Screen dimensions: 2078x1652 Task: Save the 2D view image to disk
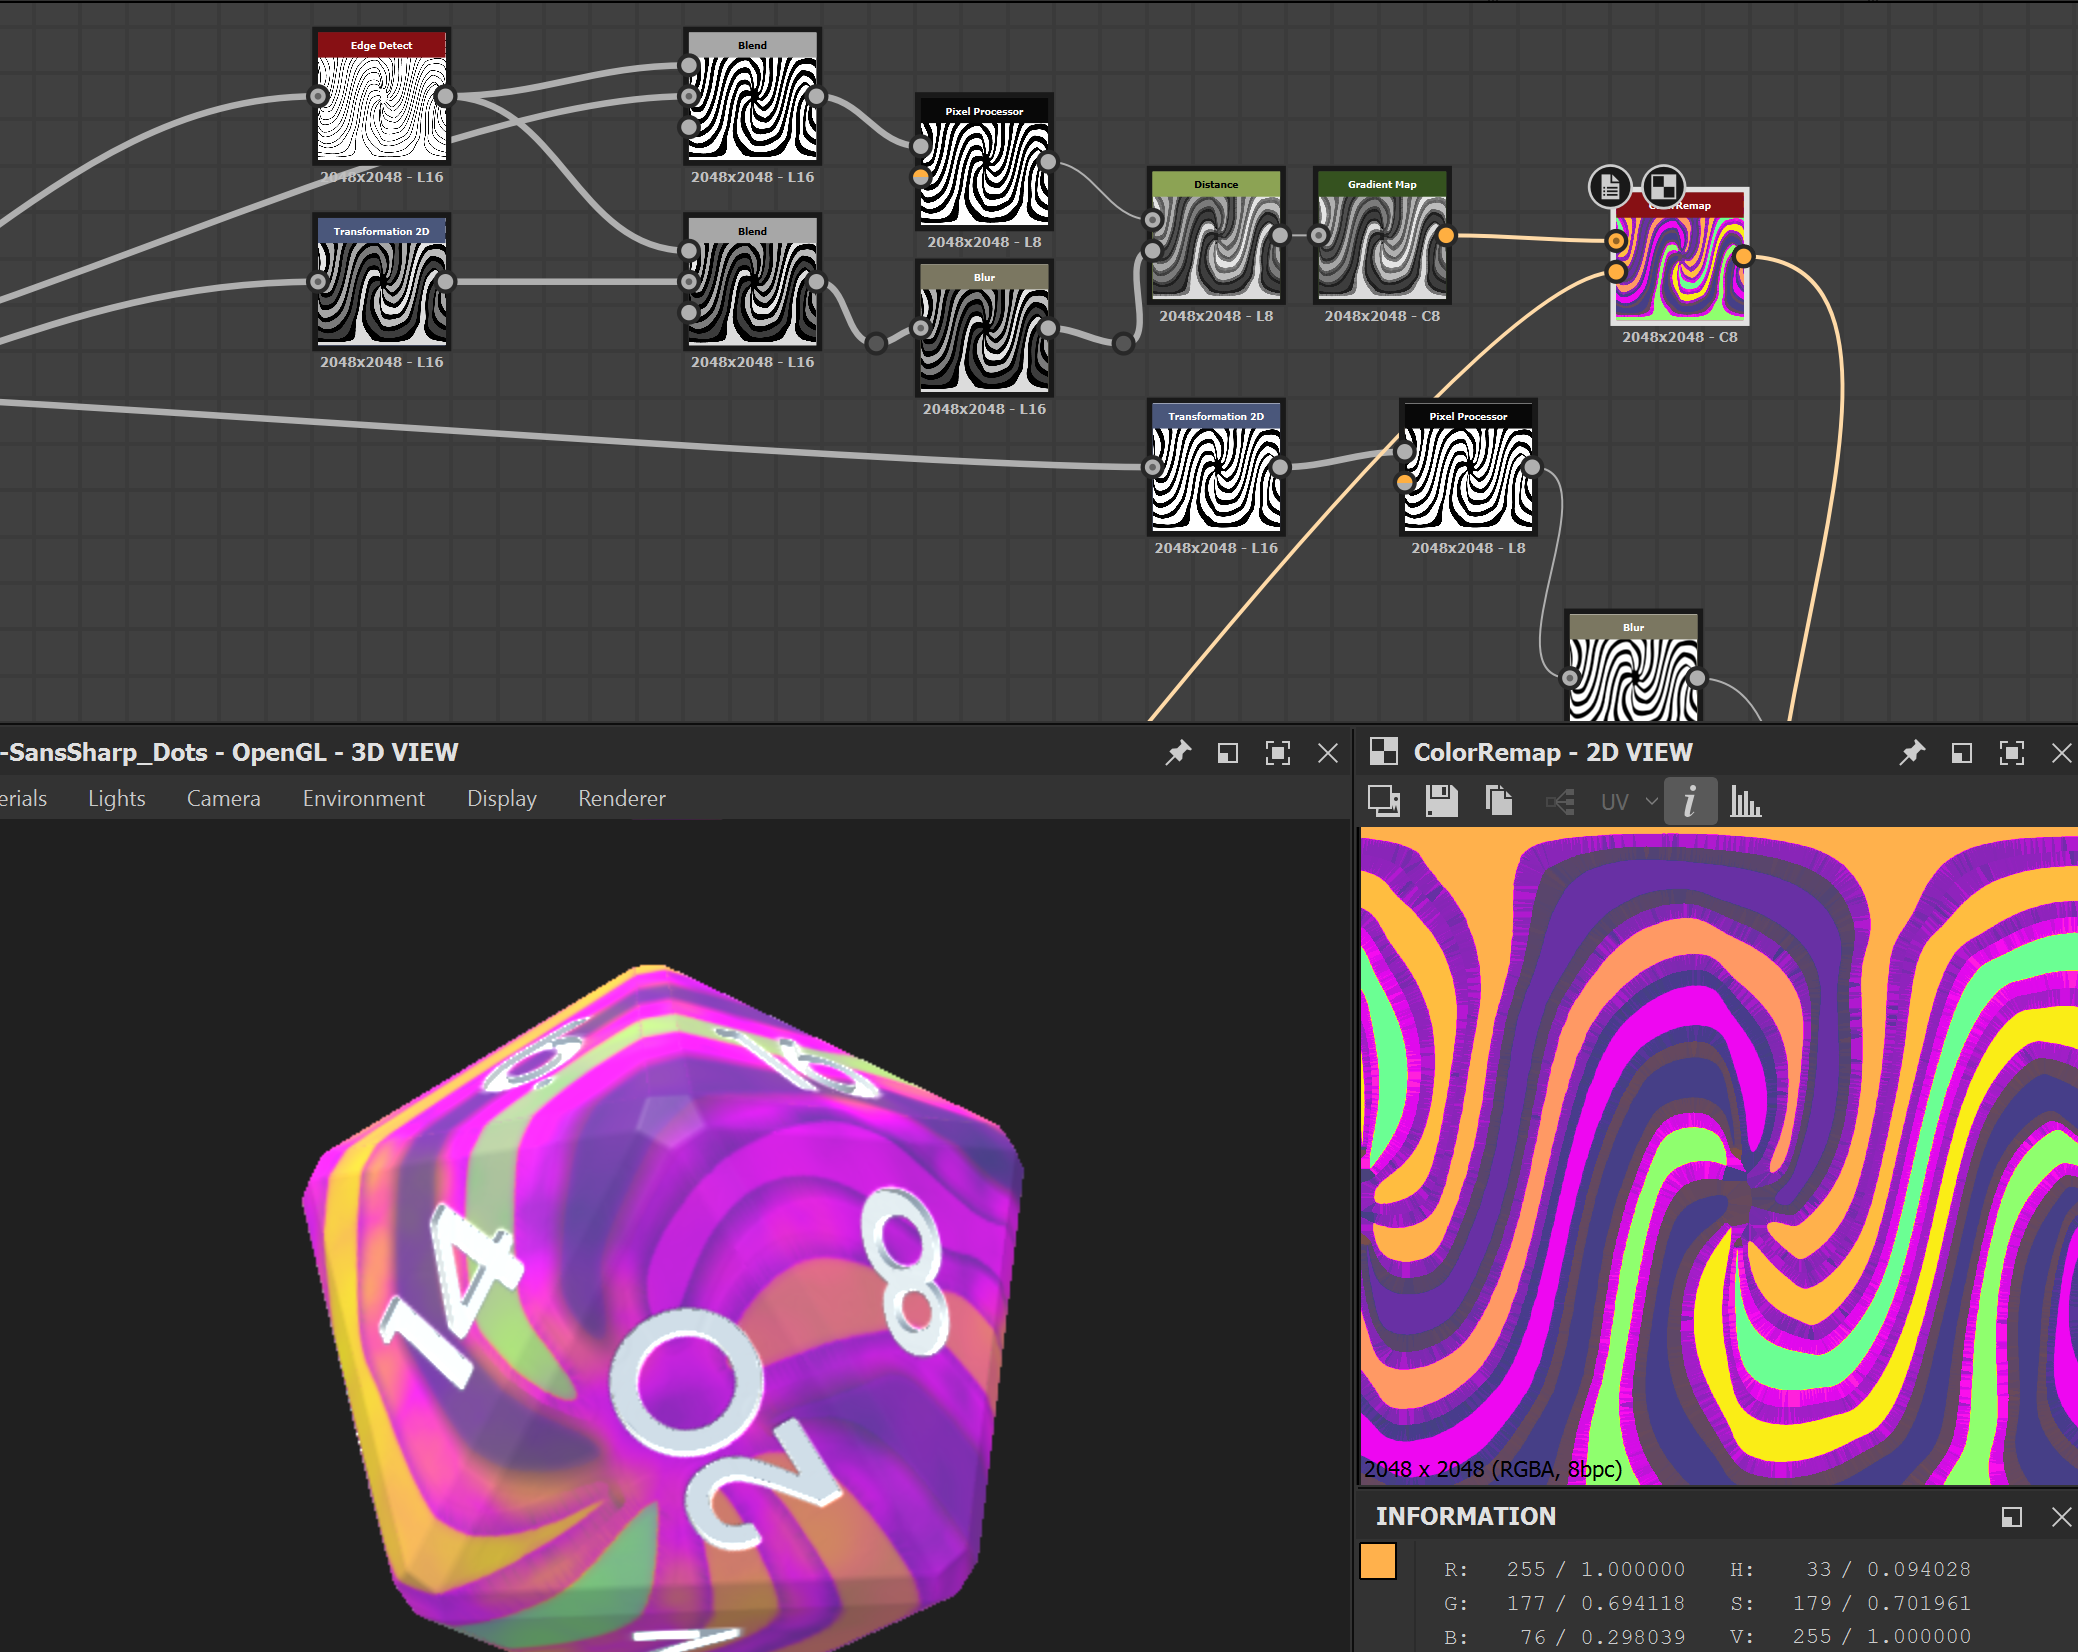1440,800
